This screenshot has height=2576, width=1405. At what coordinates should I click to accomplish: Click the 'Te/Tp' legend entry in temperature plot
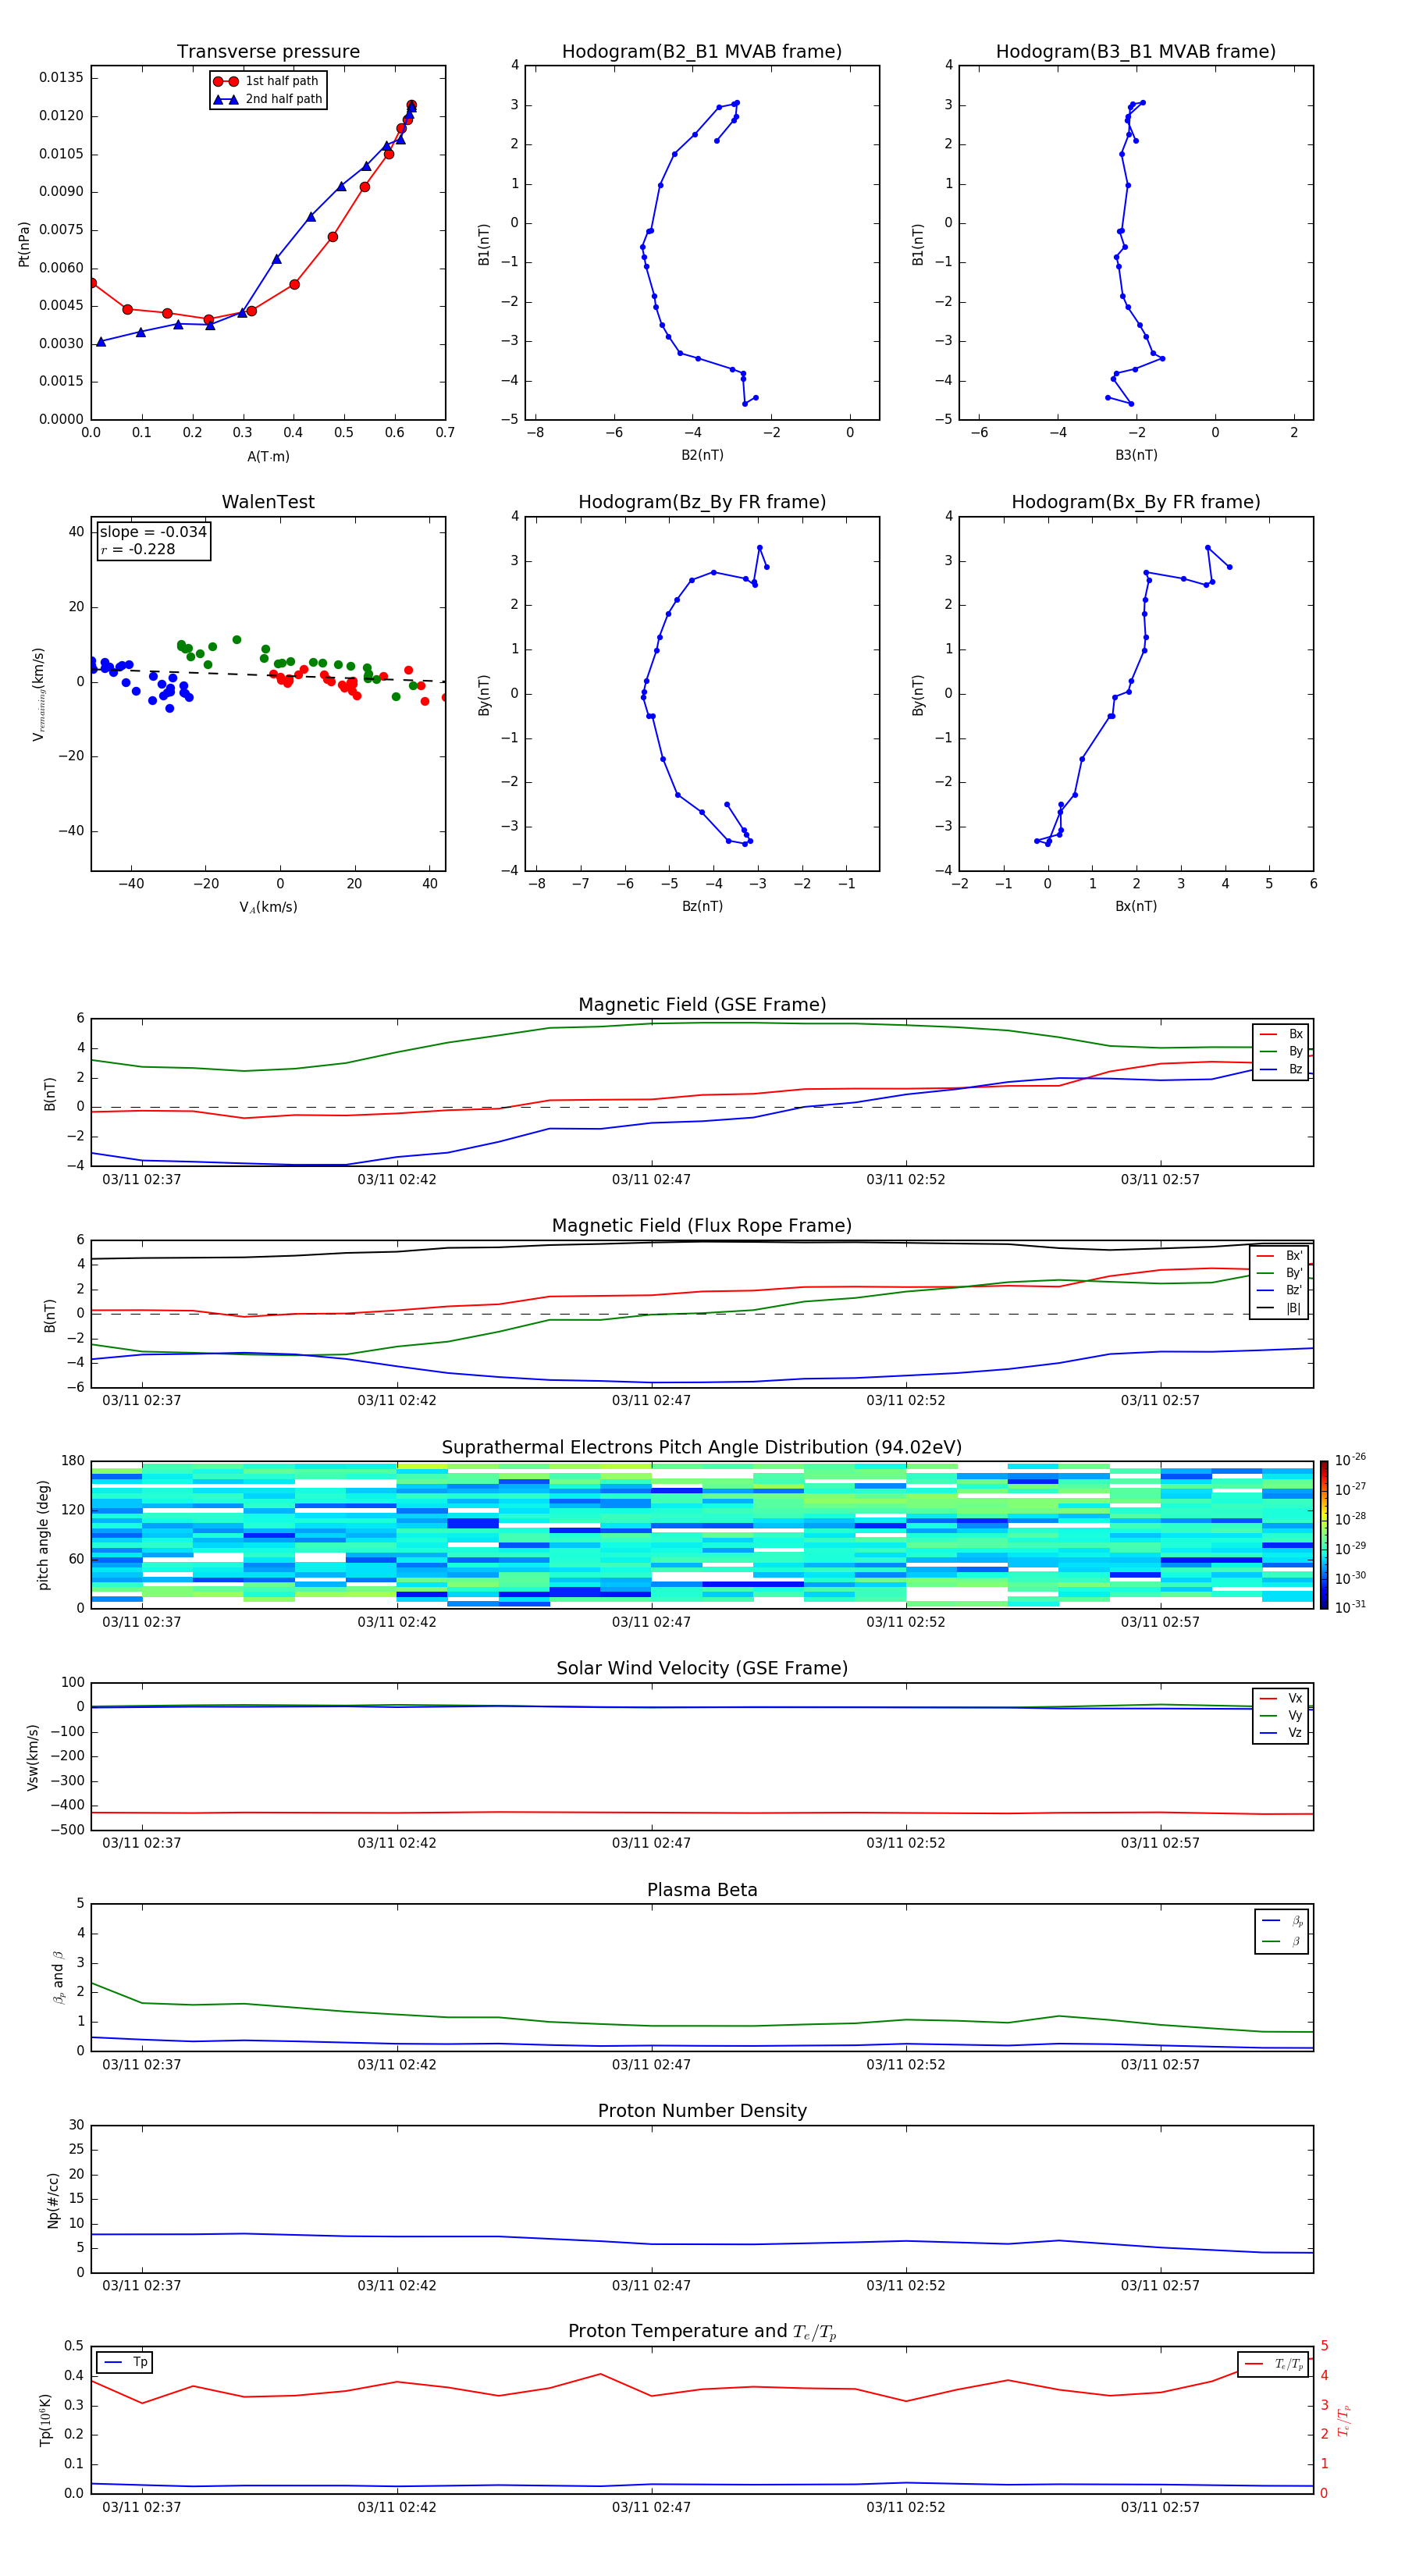coord(1274,2364)
